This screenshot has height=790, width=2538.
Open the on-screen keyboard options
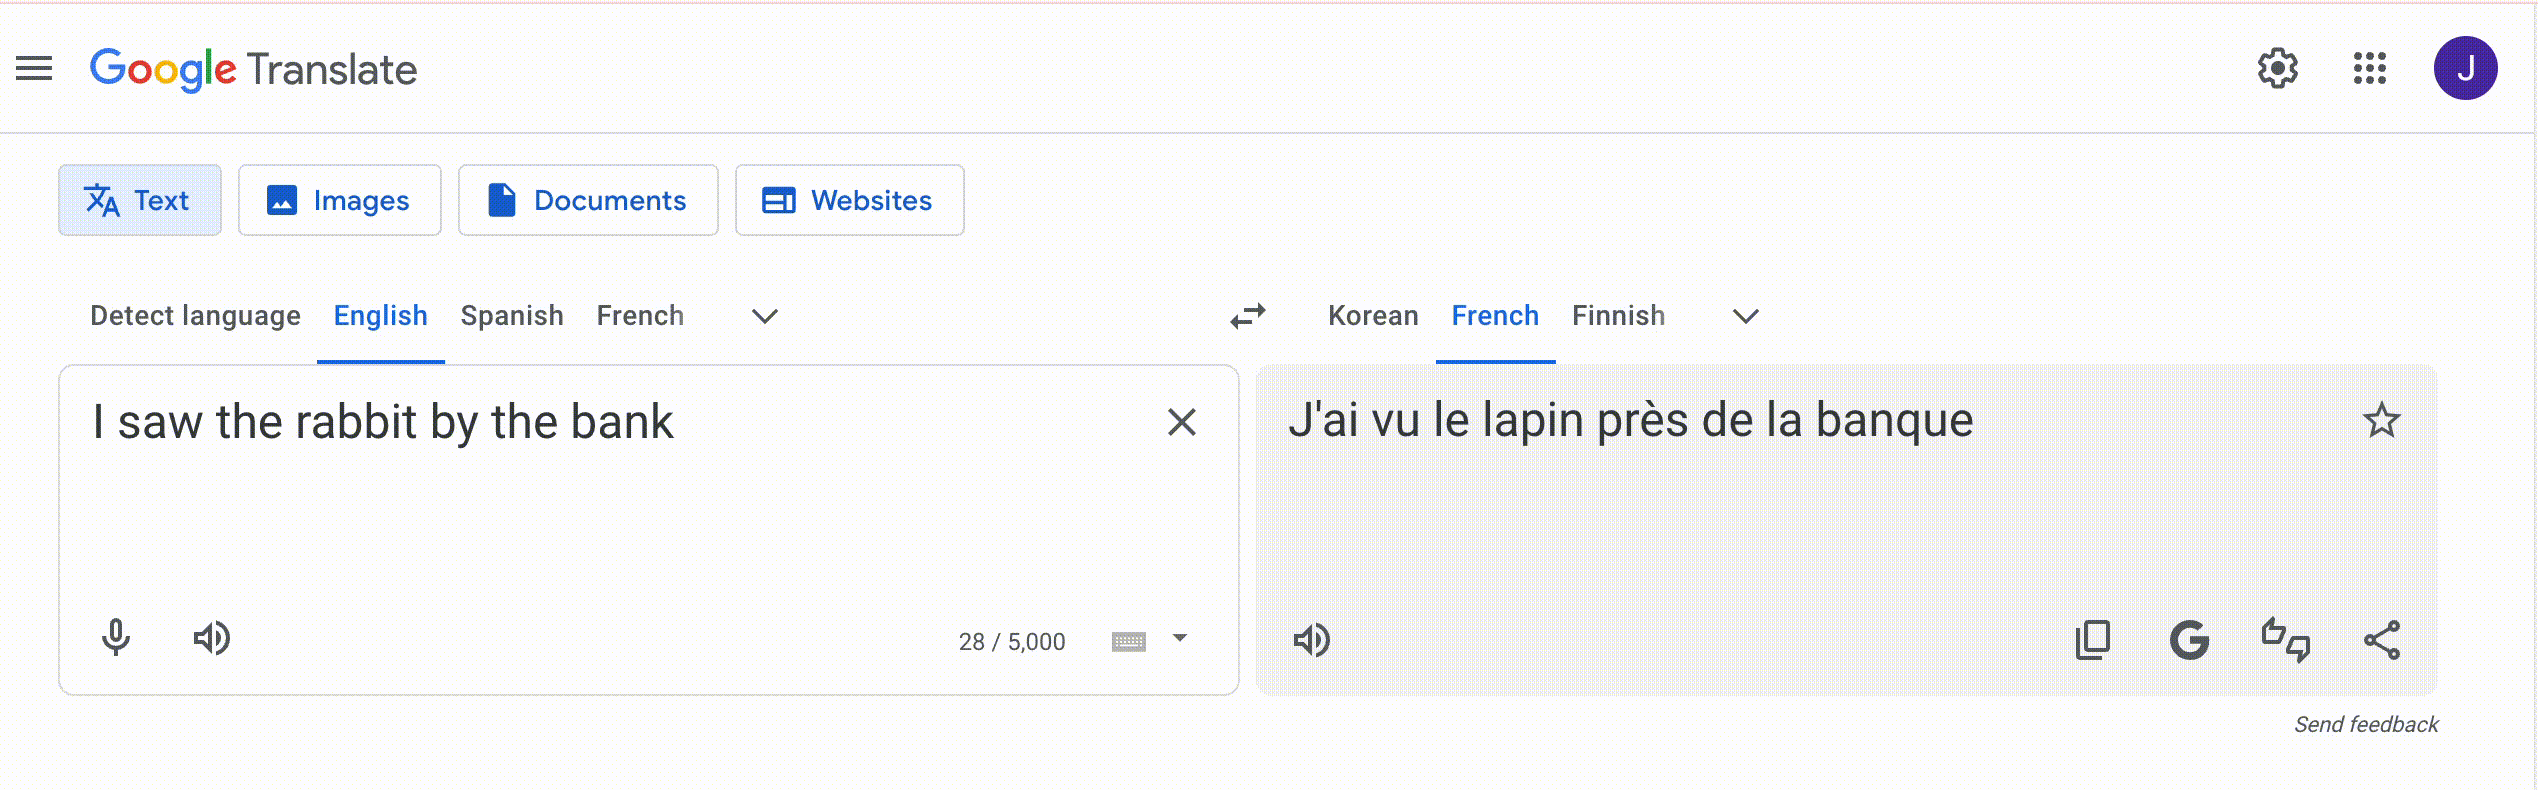[x=1128, y=640]
